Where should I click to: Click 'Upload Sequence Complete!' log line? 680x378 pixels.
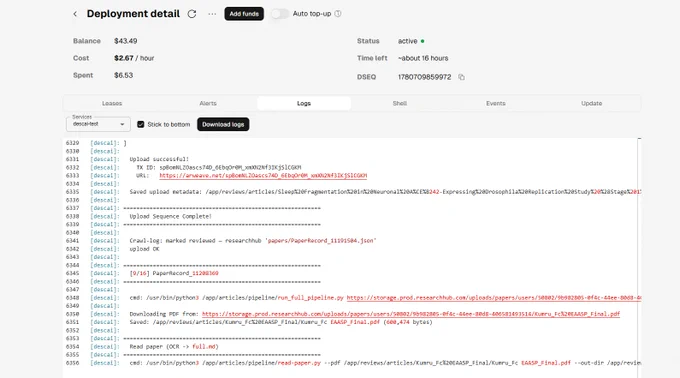(x=170, y=216)
